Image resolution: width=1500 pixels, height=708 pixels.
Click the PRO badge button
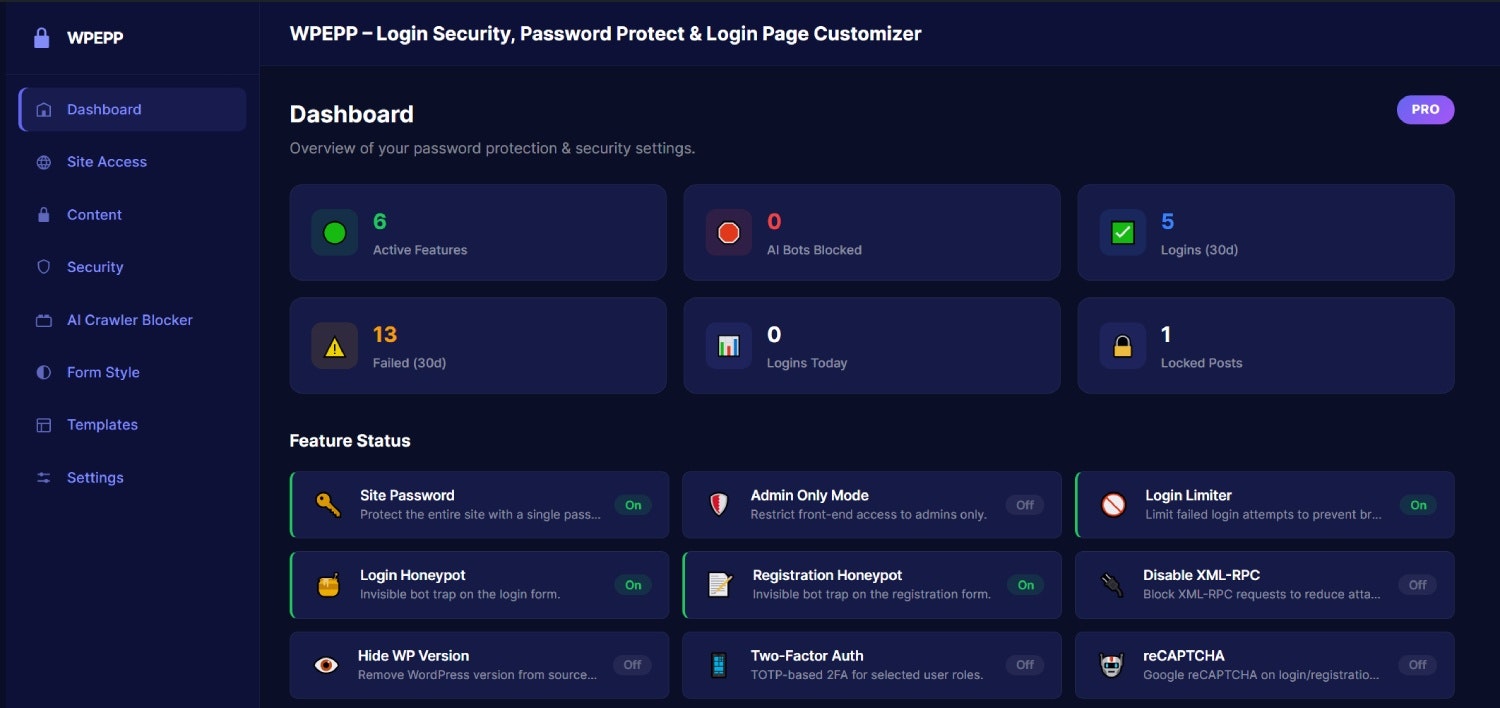coord(1425,110)
